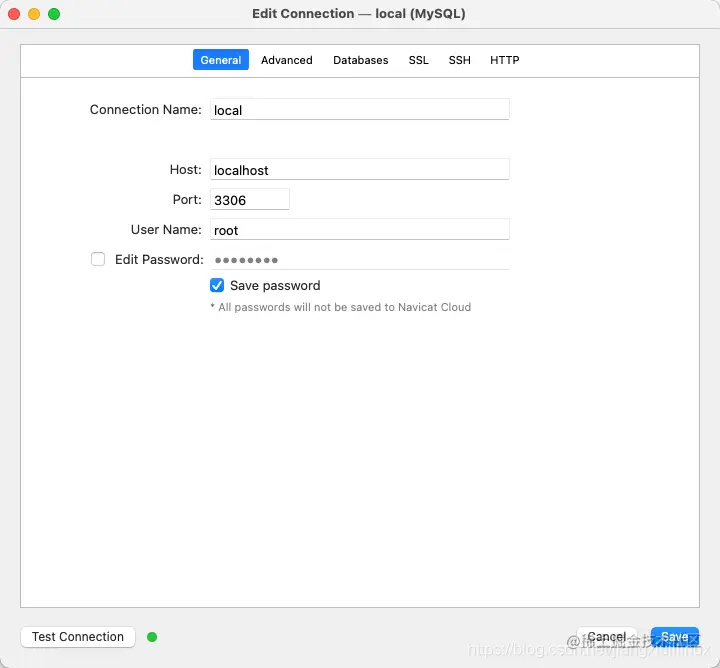720x668 pixels.
Task: Click the masked password field
Action: pyautogui.click(x=360, y=260)
